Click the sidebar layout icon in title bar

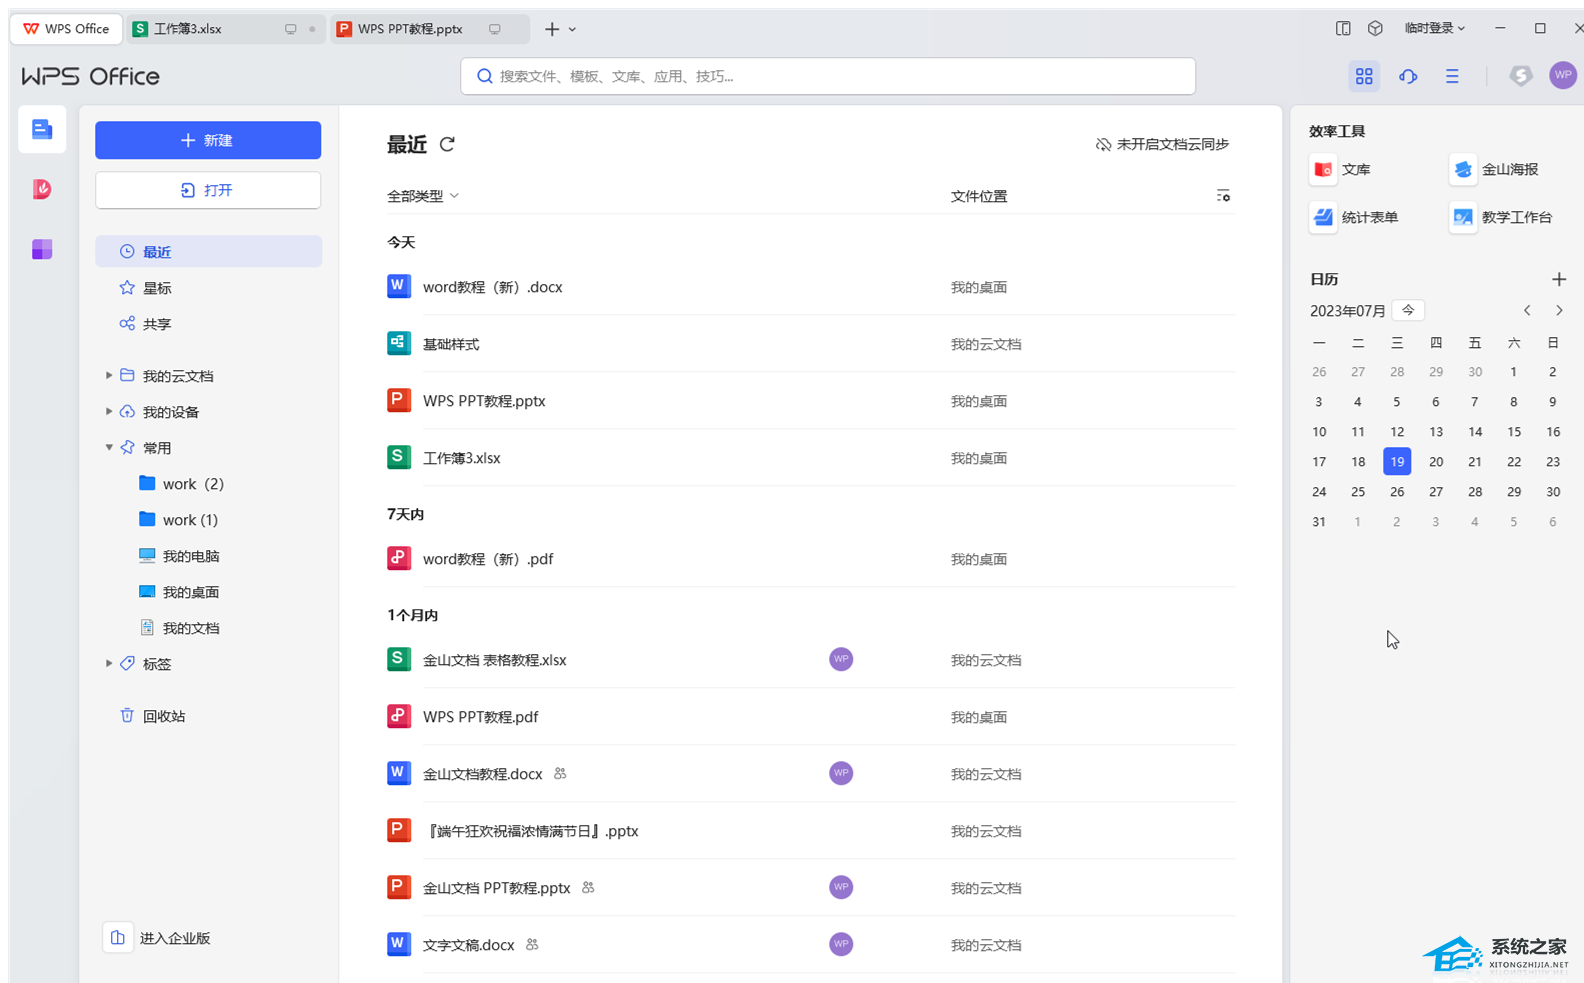click(1343, 29)
